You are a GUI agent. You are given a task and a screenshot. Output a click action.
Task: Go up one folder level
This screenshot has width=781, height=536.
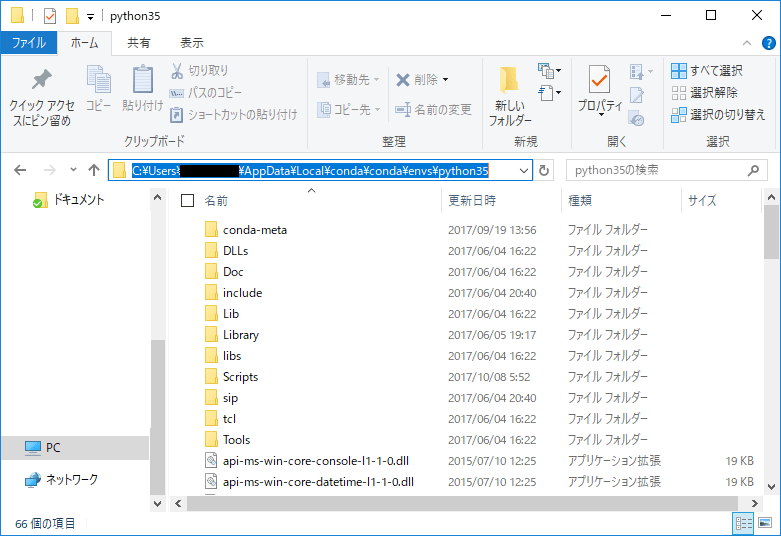coord(94,170)
